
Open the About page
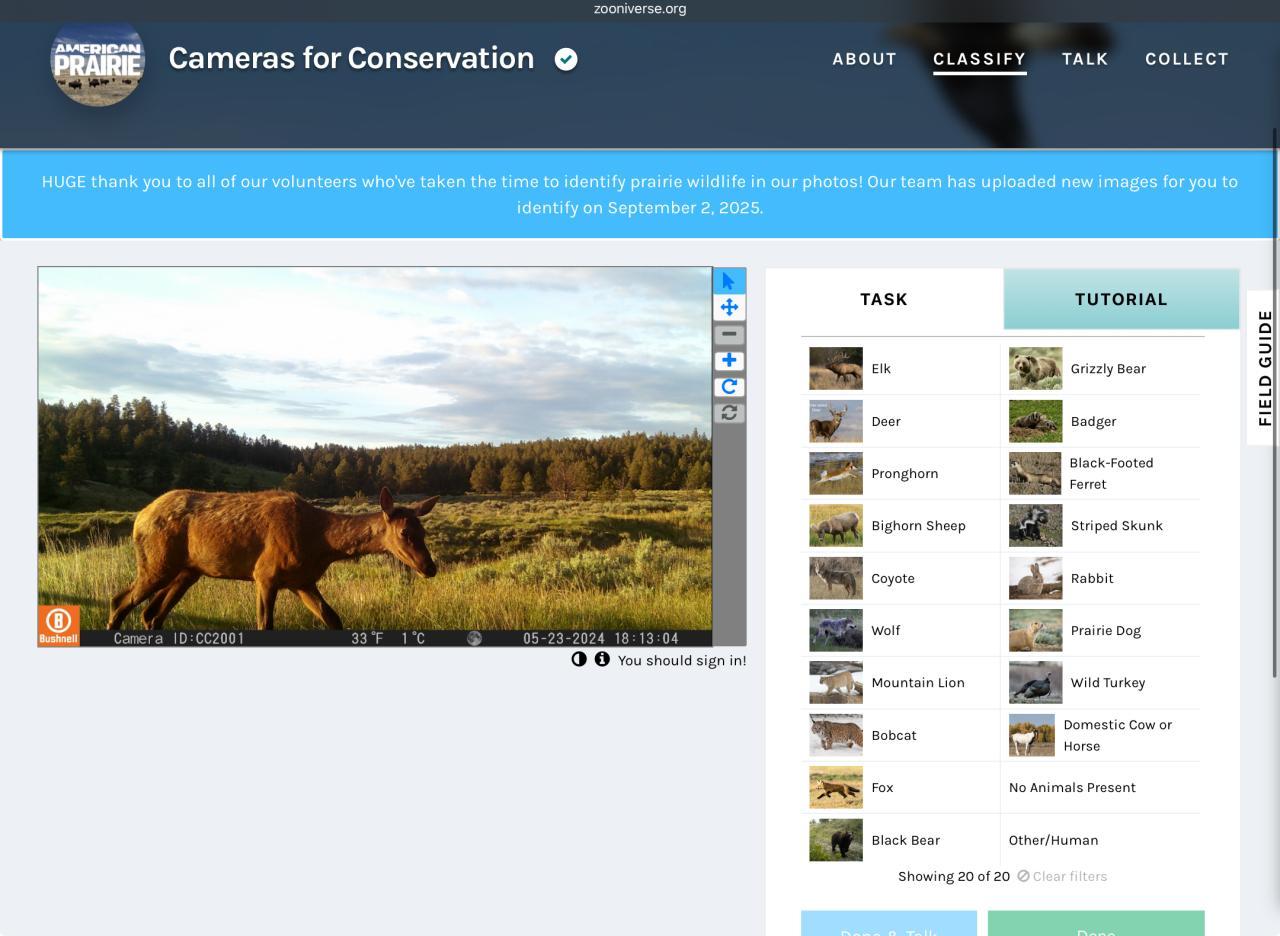click(865, 59)
